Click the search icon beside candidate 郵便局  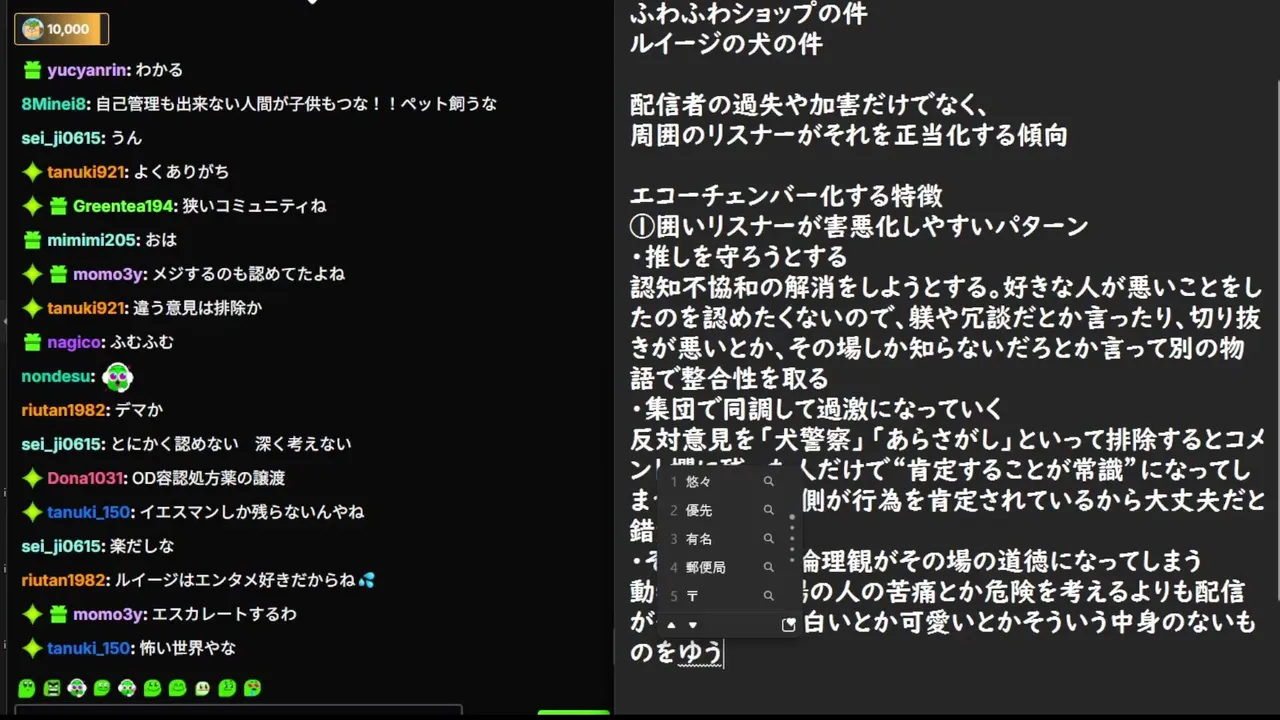point(768,567)
